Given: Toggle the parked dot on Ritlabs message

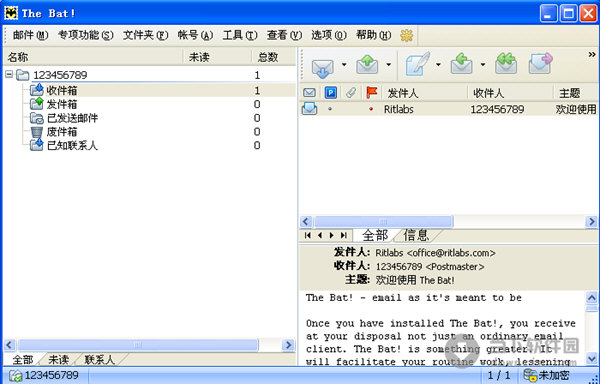Looking at the screenshot, I should [x=330, y=109].
